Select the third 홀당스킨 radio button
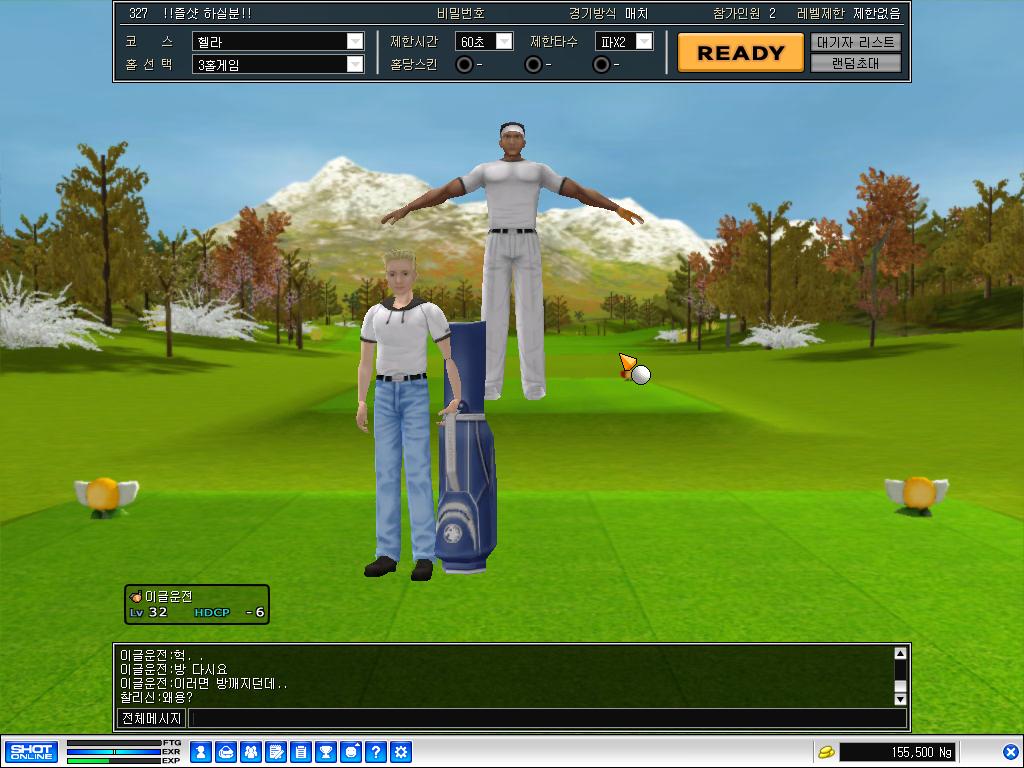1024x768 pixels. [x=601, y=65]
